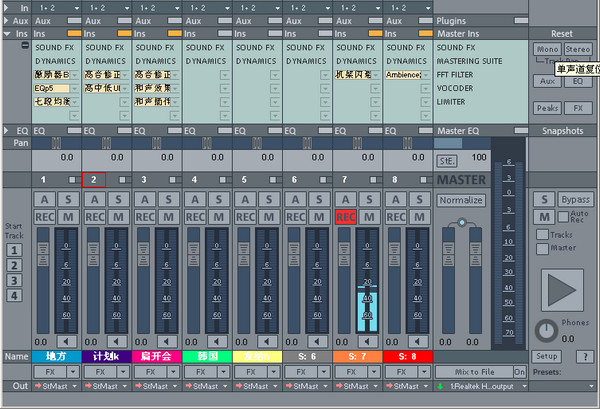Screen dimensions: 600x409
Task: Open the VOCODER master insert
Action: (455, 87)
